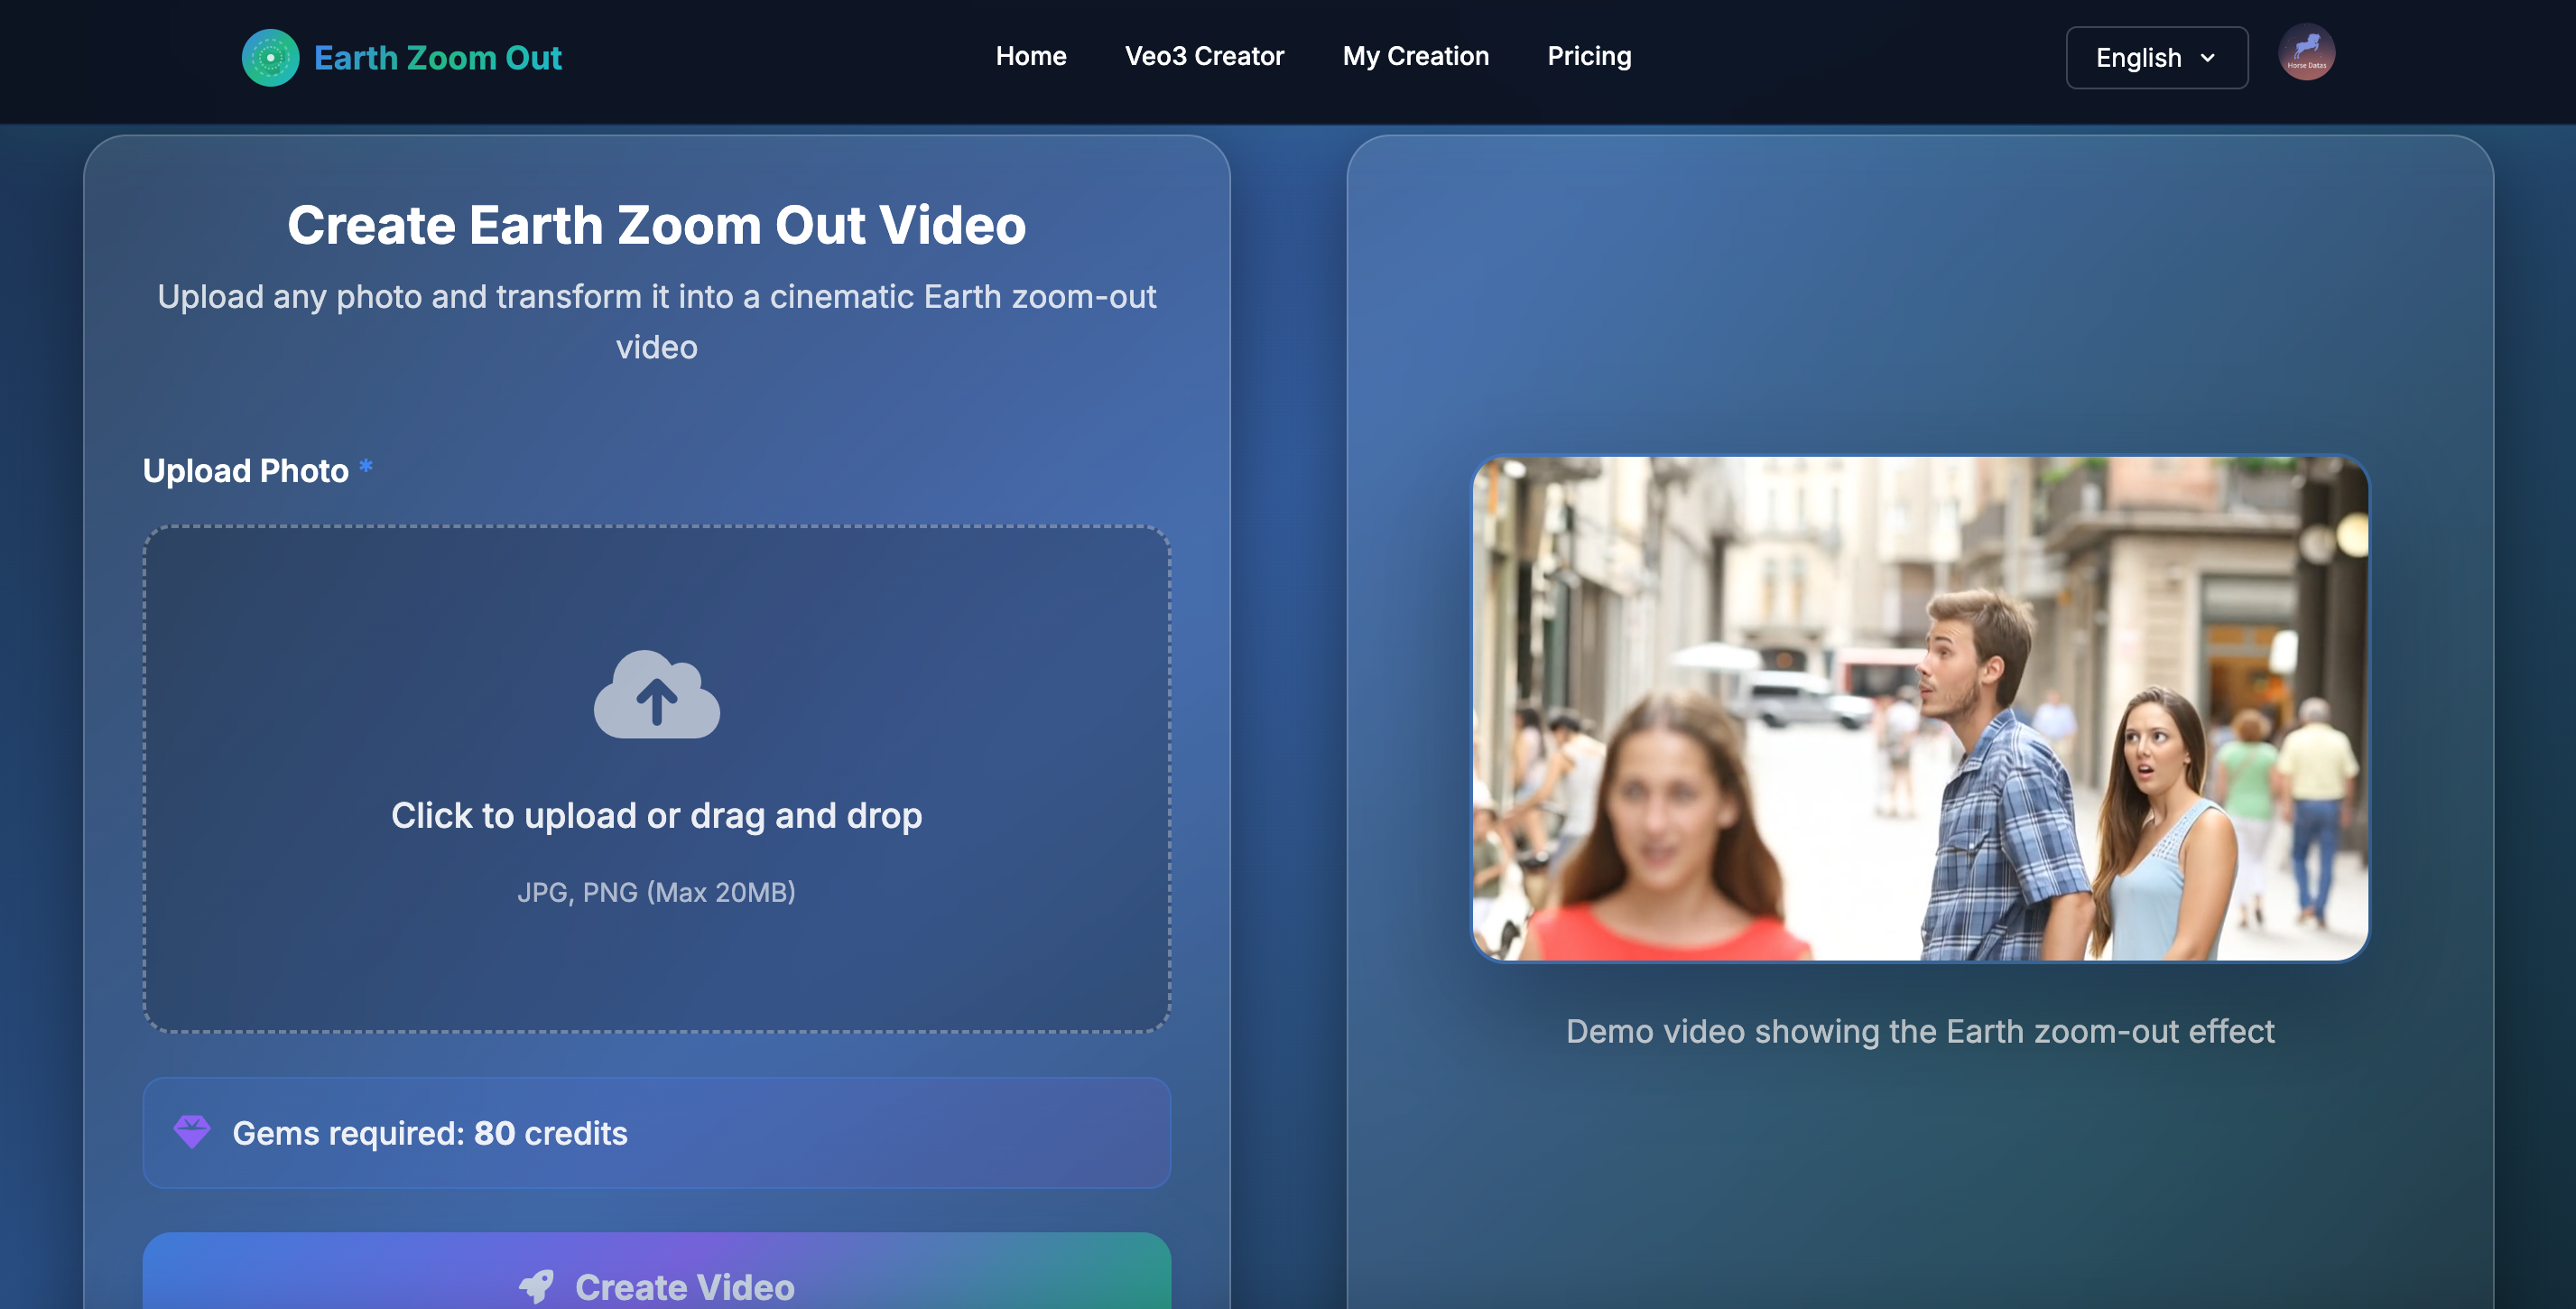Open the English language dropdown
The image size is (2576, 1309).
click(2157, 57)
